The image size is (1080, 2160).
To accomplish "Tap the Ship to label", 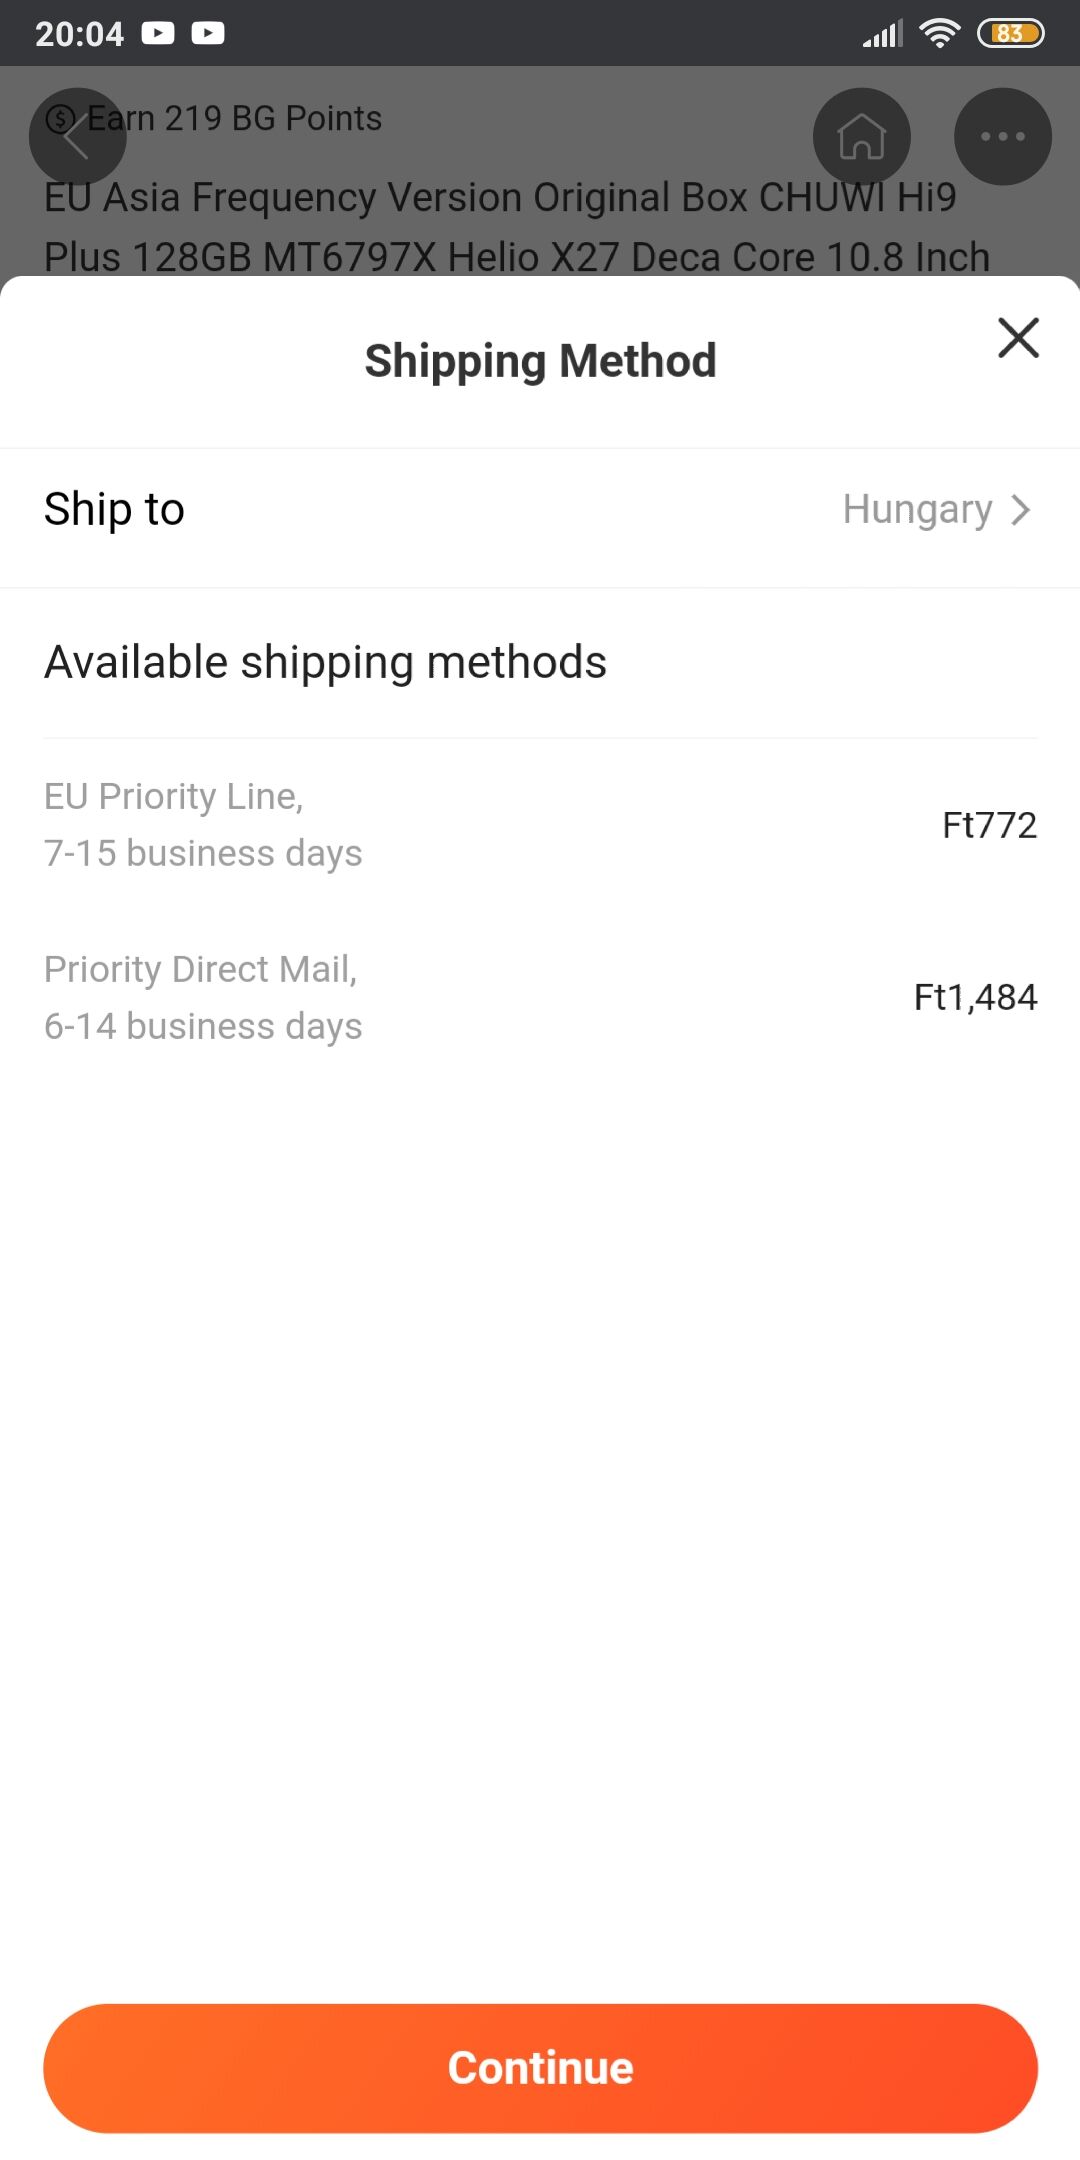I will (x=114, y=510).
